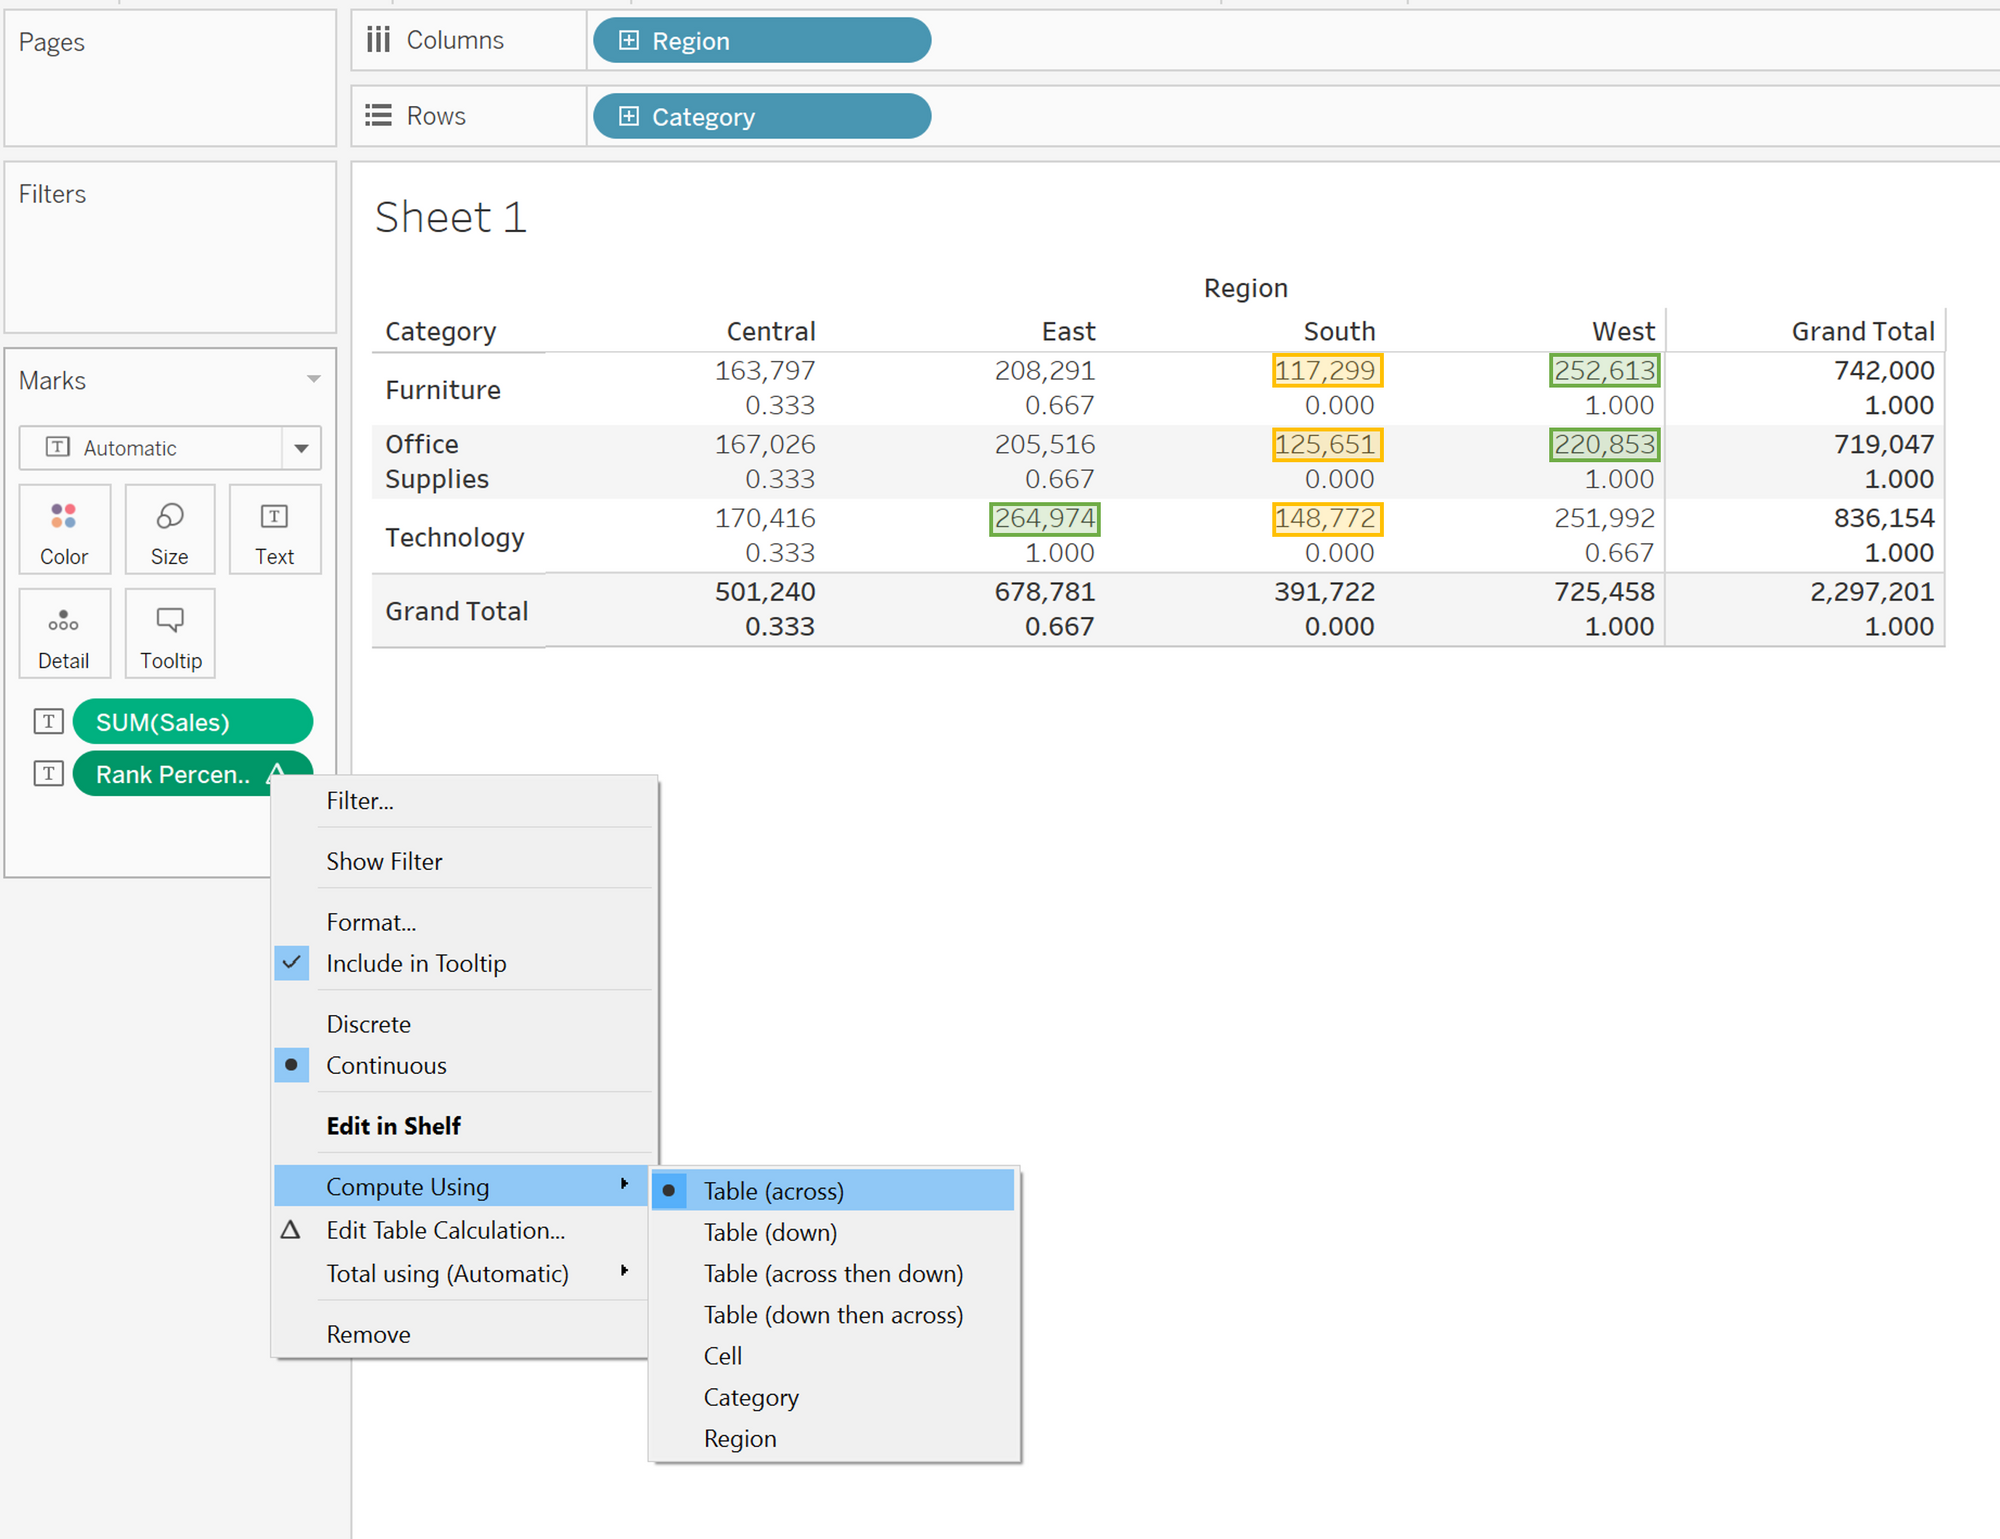Expand the Marks card menu arrow
Image resolution: width=2000 pixels, height=1539 pixels.
(313, 380)
